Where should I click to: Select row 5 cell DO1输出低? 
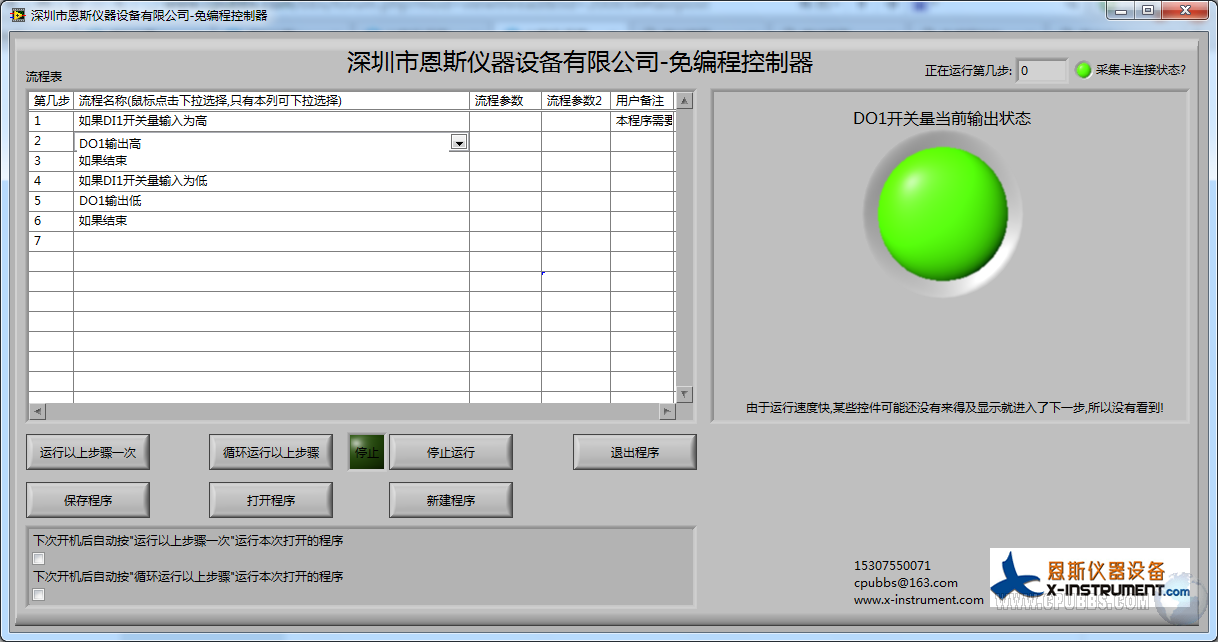(271, 201)
